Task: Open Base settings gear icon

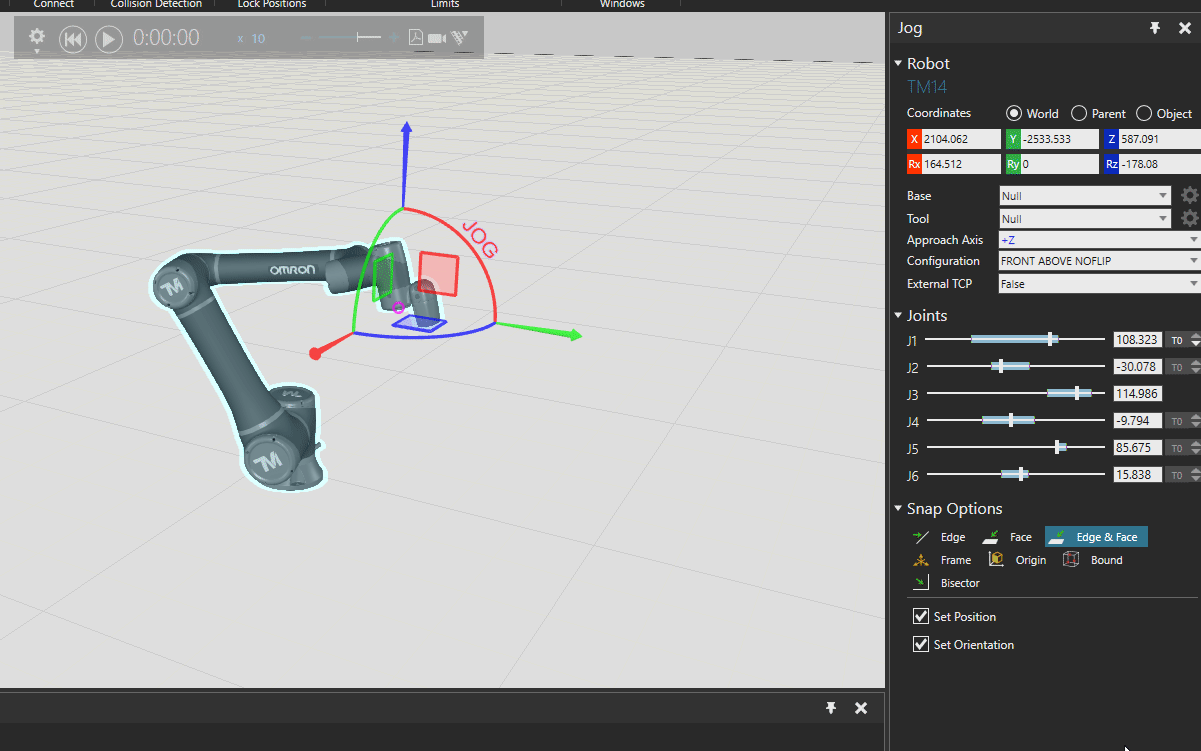Action: point(1189,195)
